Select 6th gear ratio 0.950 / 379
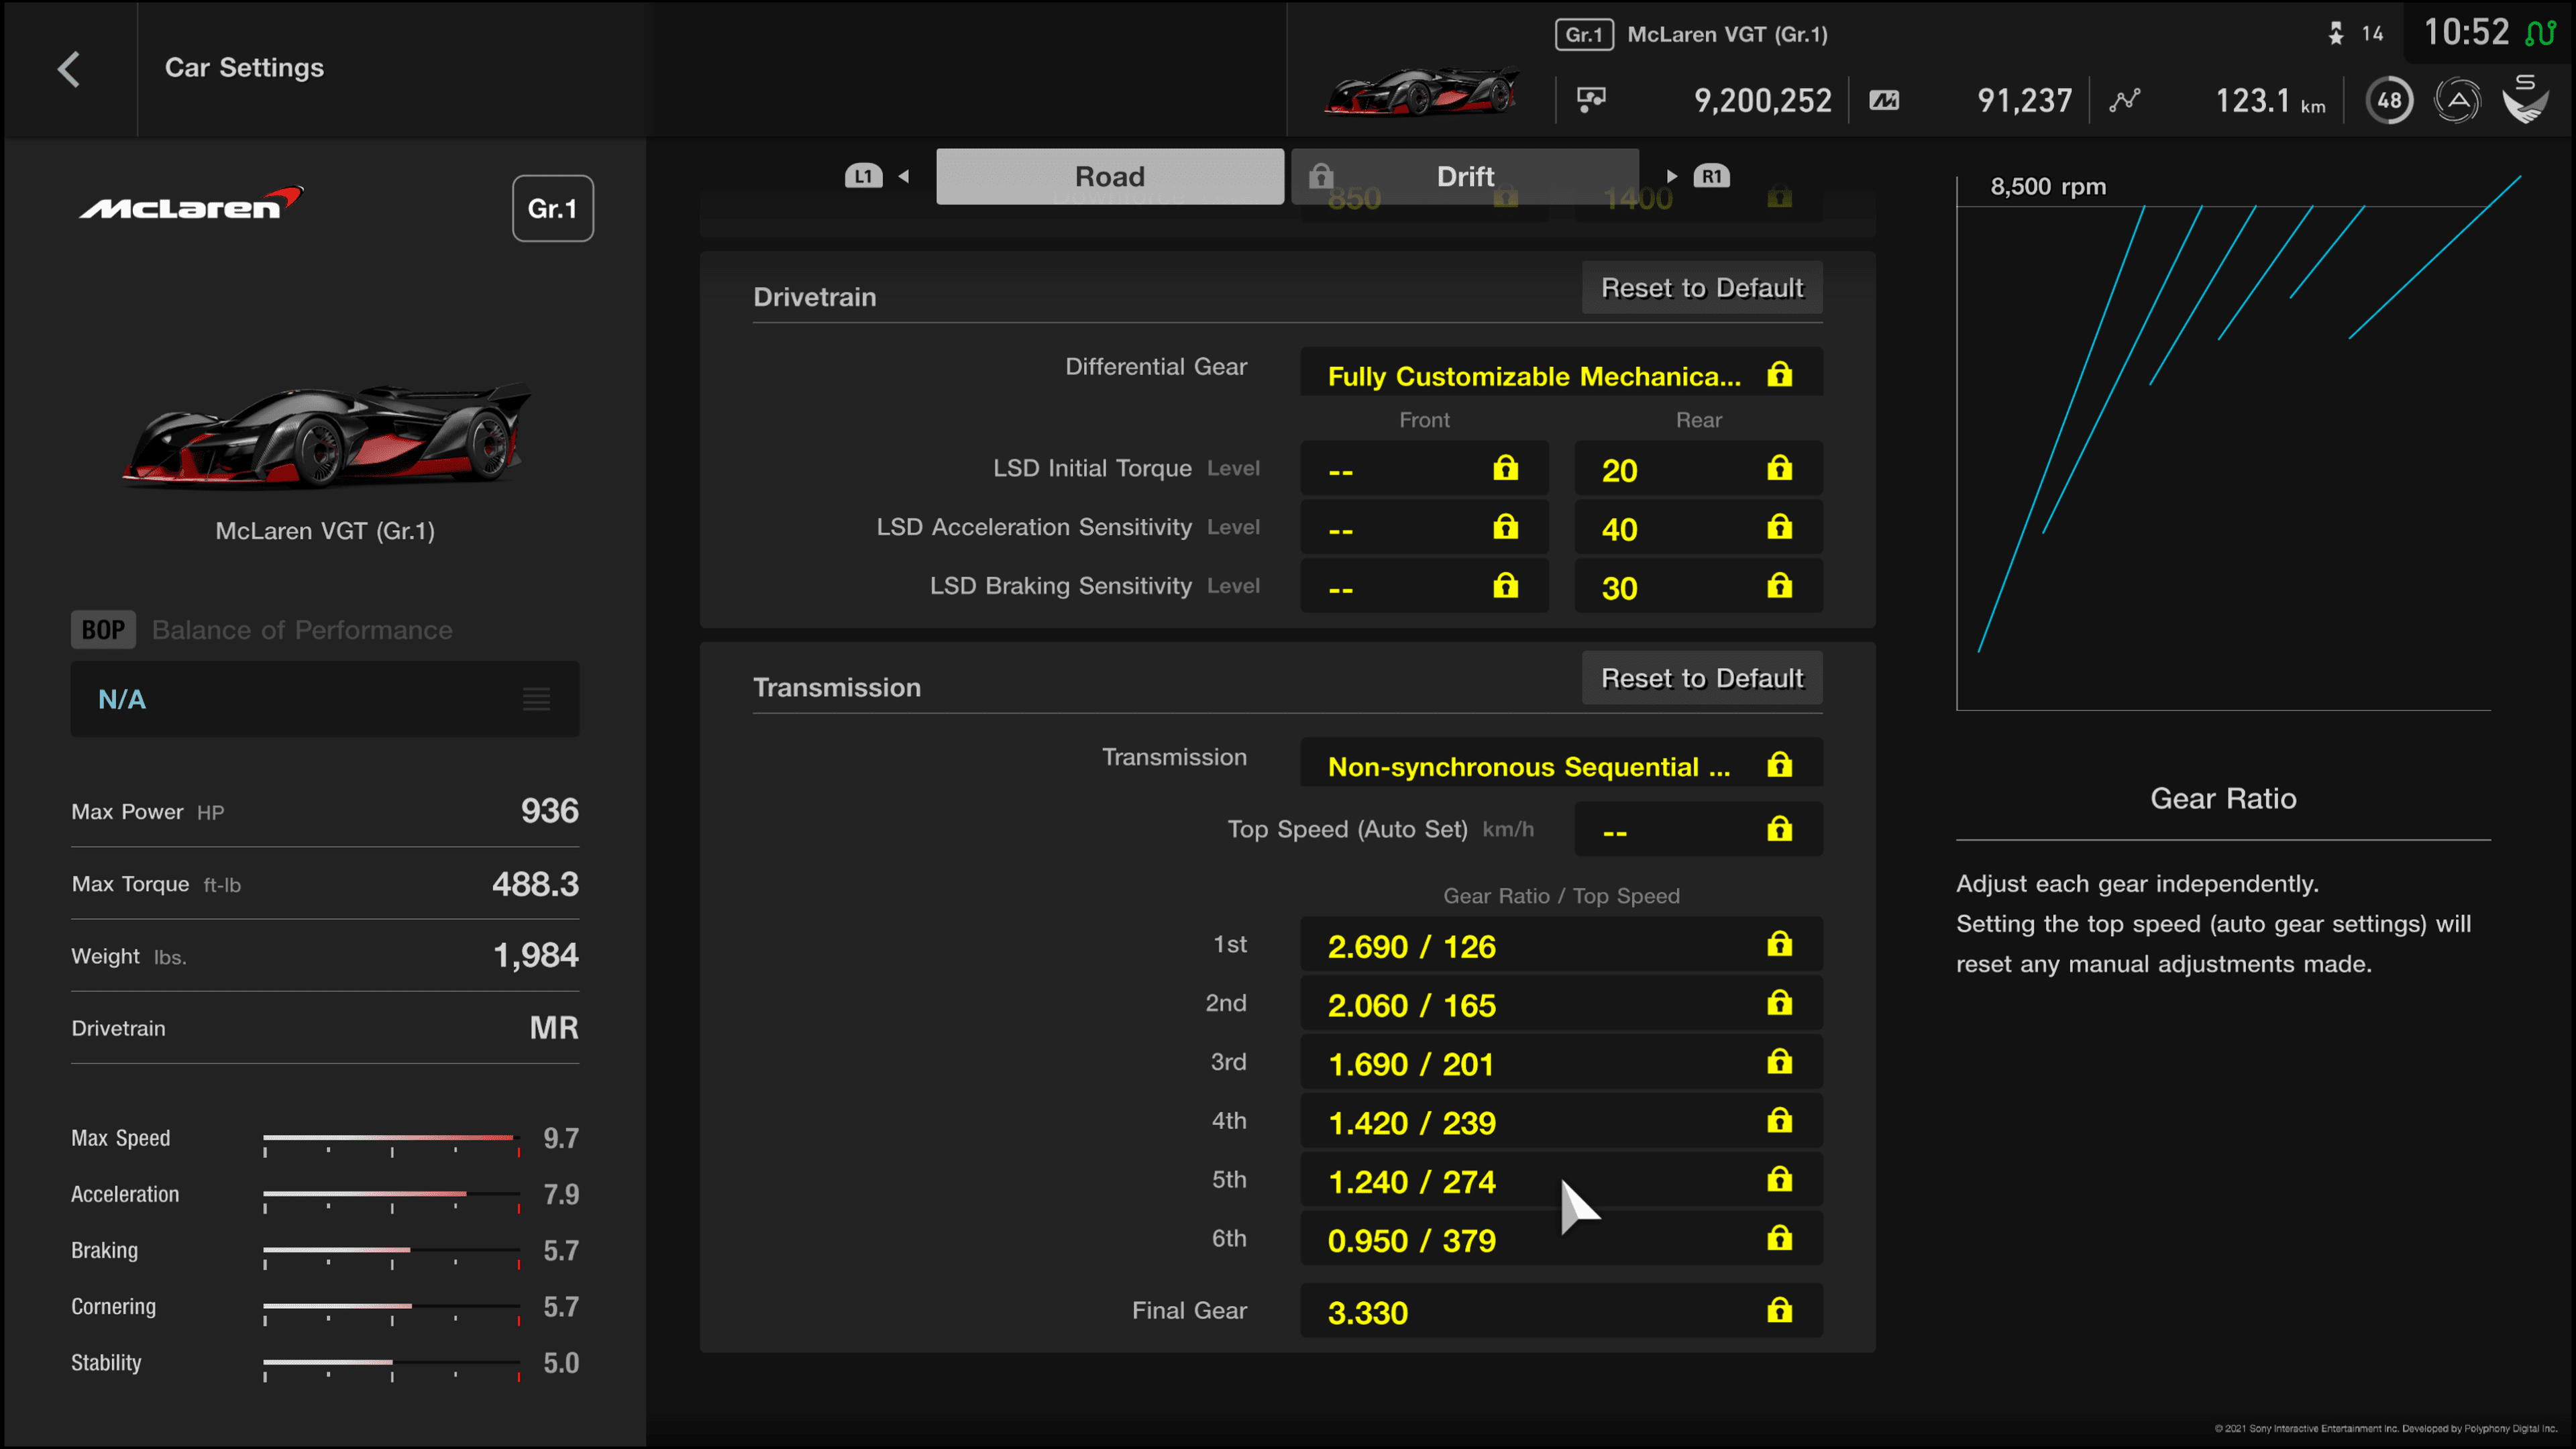This screenshot has width=2576, height=1449. (x=1561, y=1238)
